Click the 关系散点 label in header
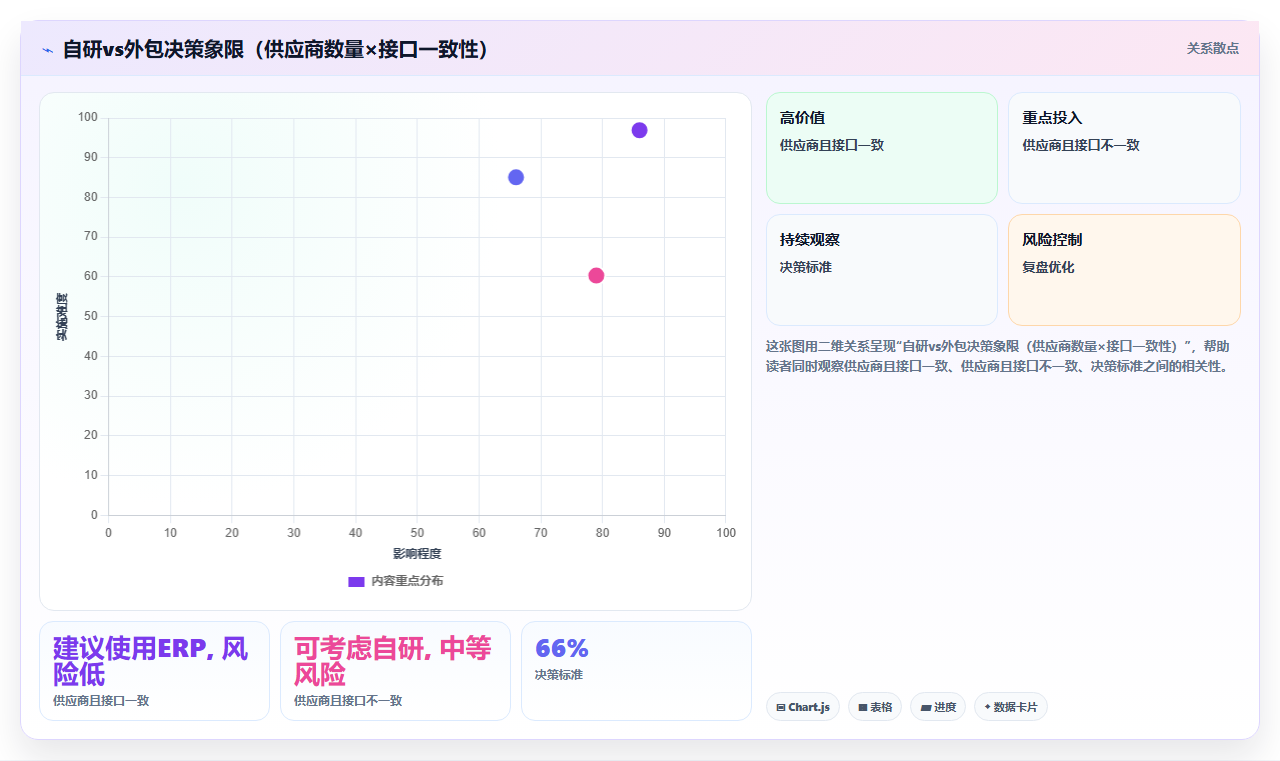Viewport: 1280px width, 761px height. [1213, 48]
